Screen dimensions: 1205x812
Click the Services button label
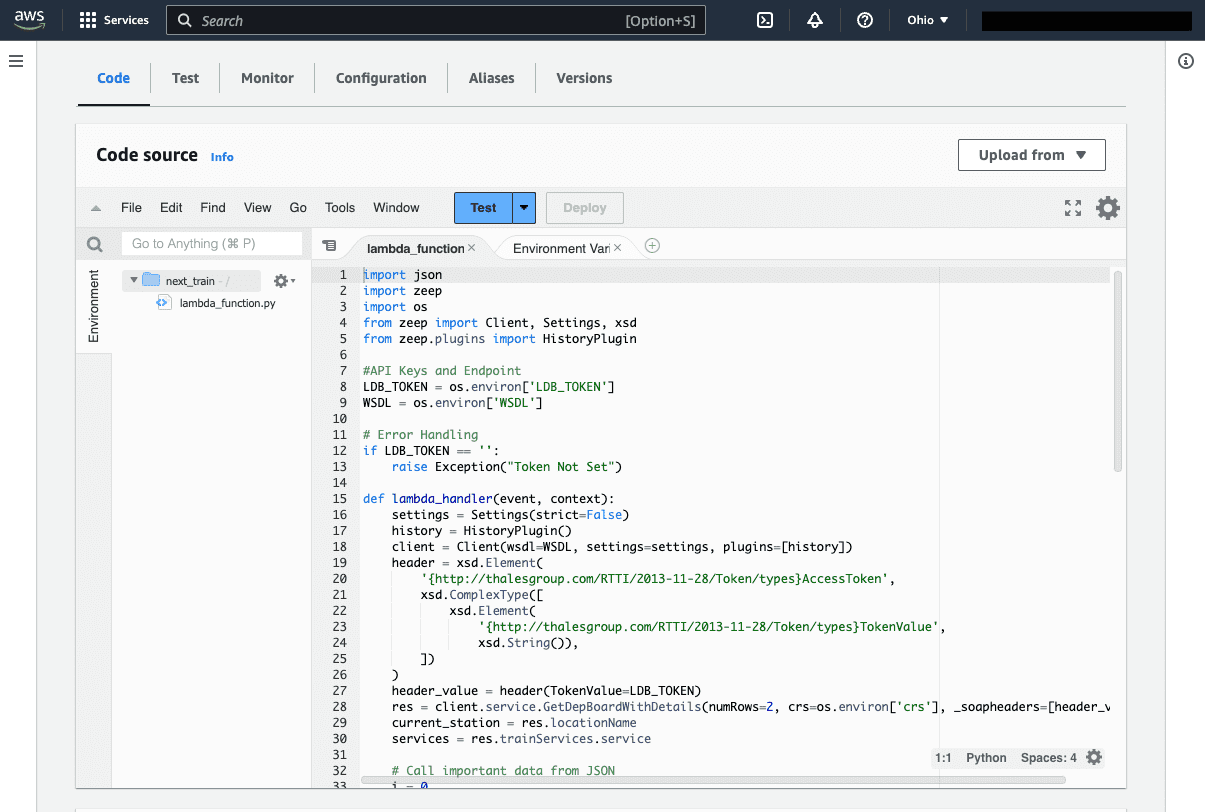point(126,20)
